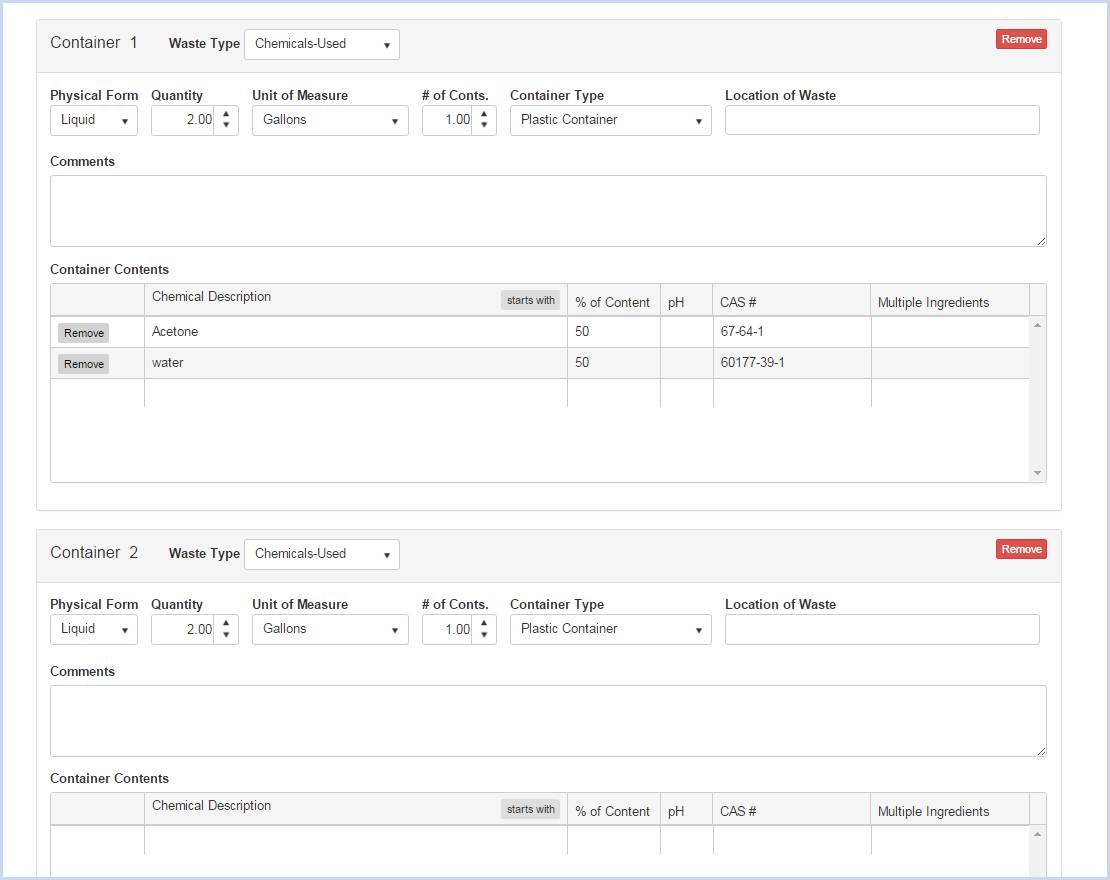Click Acetone's % of Content cell
The image size is (1110, 880).
pos(612,332)
